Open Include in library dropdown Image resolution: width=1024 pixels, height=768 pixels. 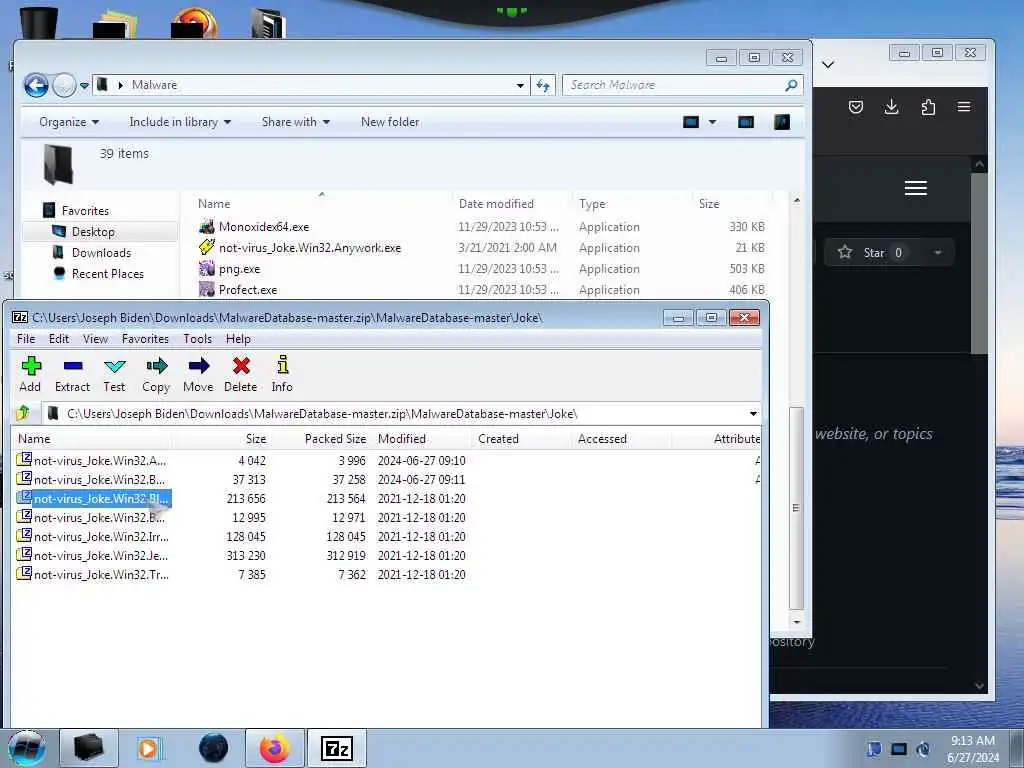(180, 122)
